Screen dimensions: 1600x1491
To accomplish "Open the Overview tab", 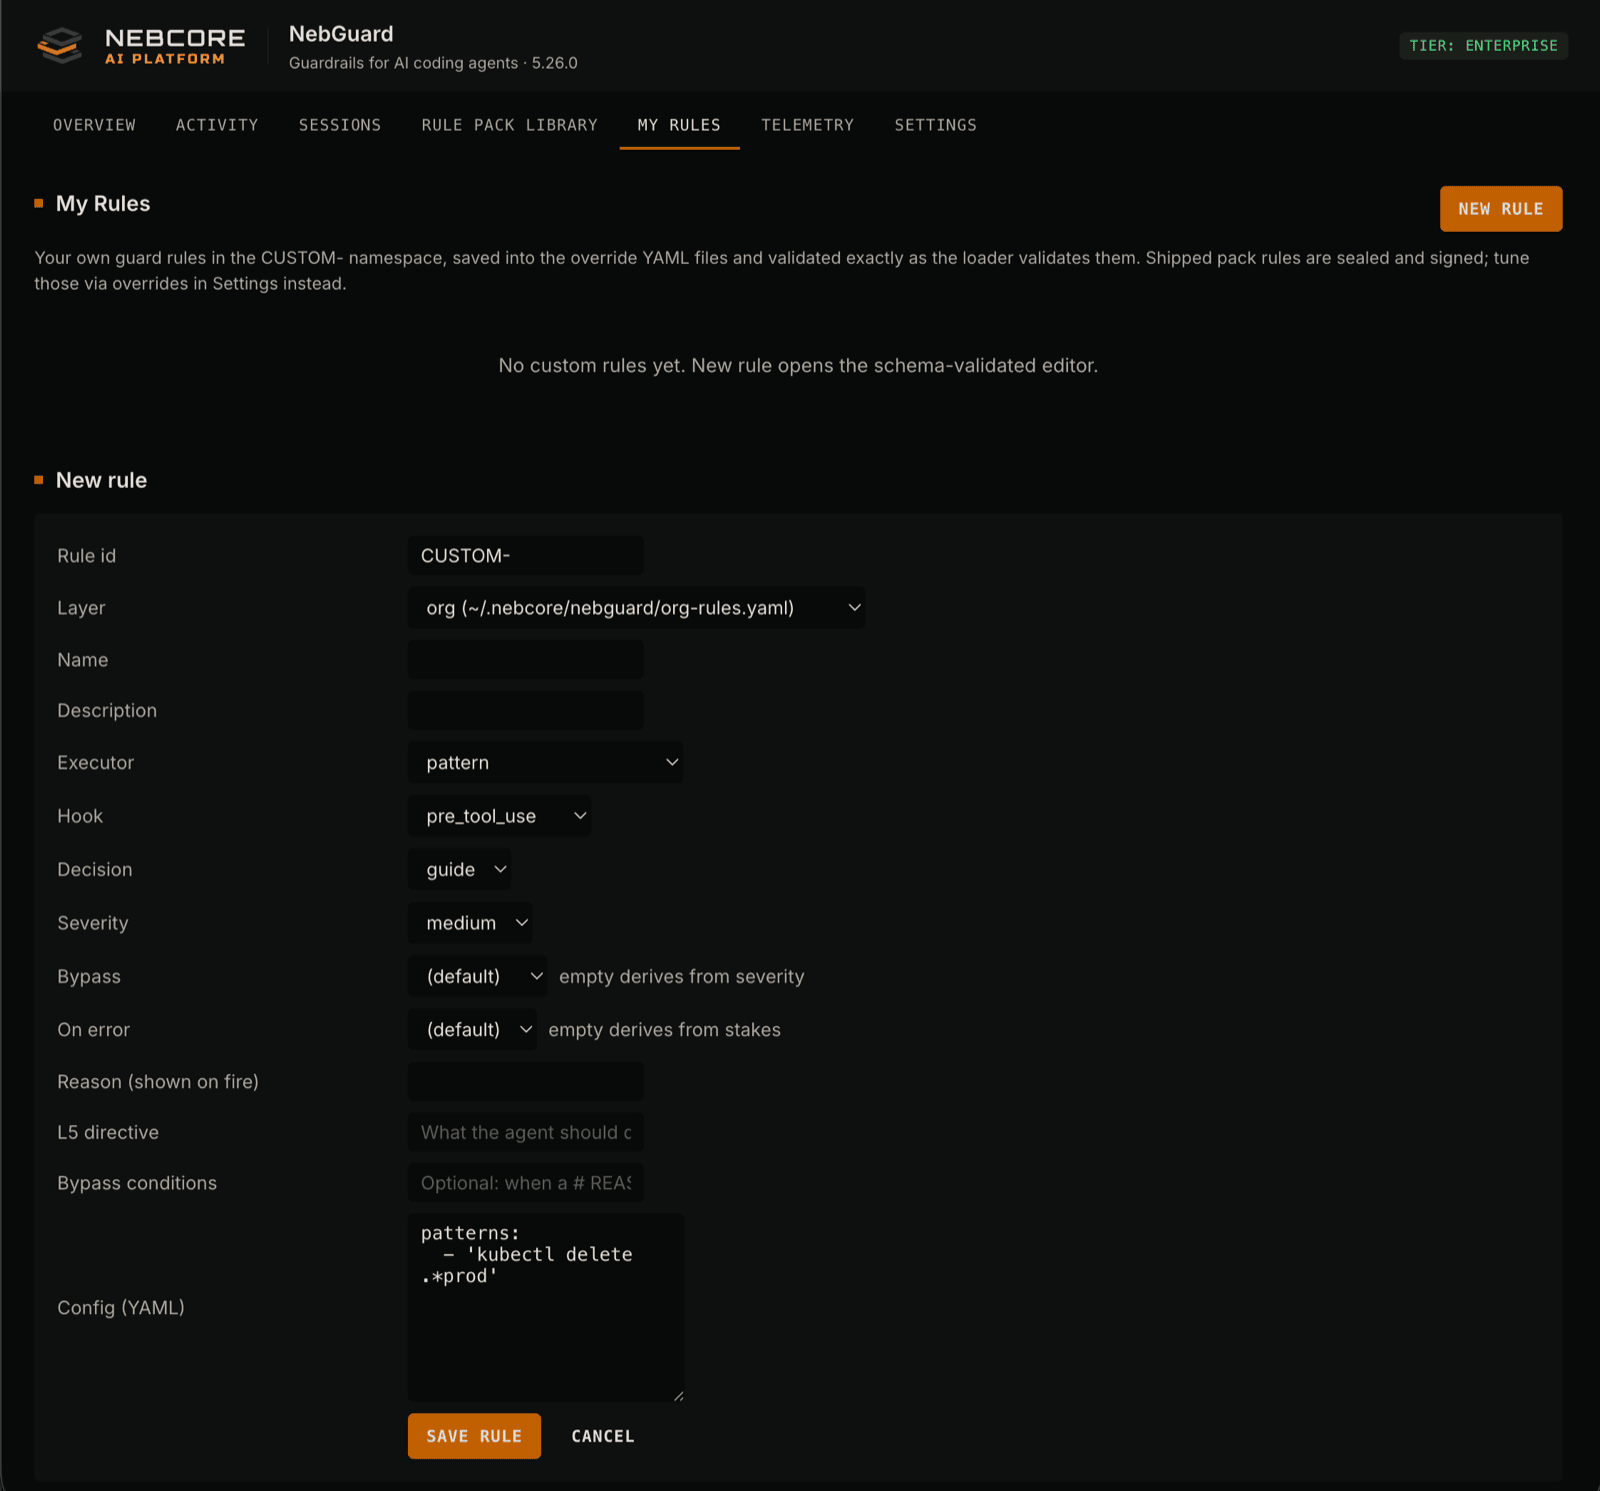I will tap(94, 125).
